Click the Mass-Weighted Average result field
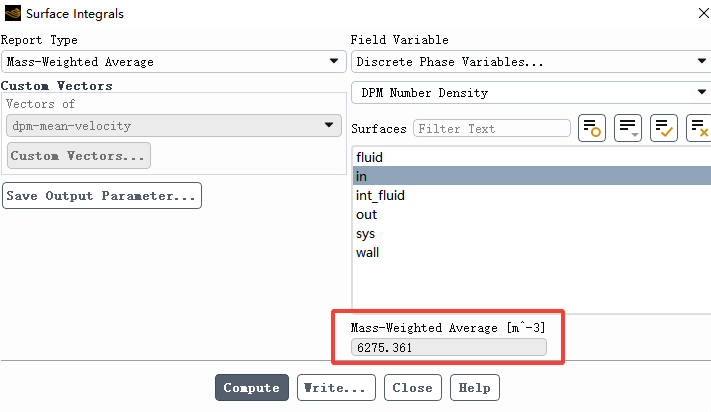711x412 pixels. [x=448, y=348]
